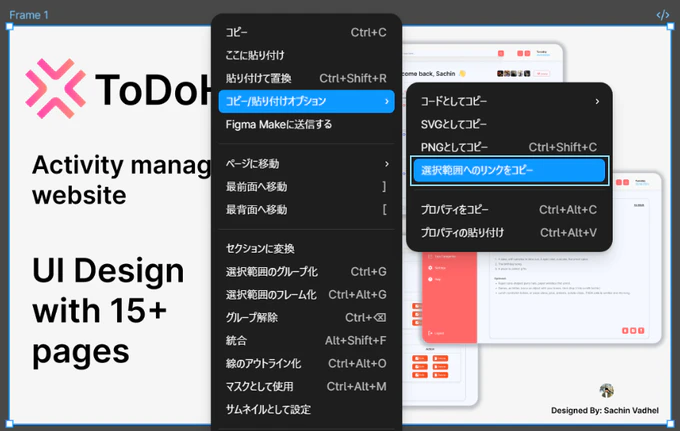The height and width of the screenshot is (431, 680).
Task: Open コピー/貼り付けオプション submenu
Action: (306, 101)
